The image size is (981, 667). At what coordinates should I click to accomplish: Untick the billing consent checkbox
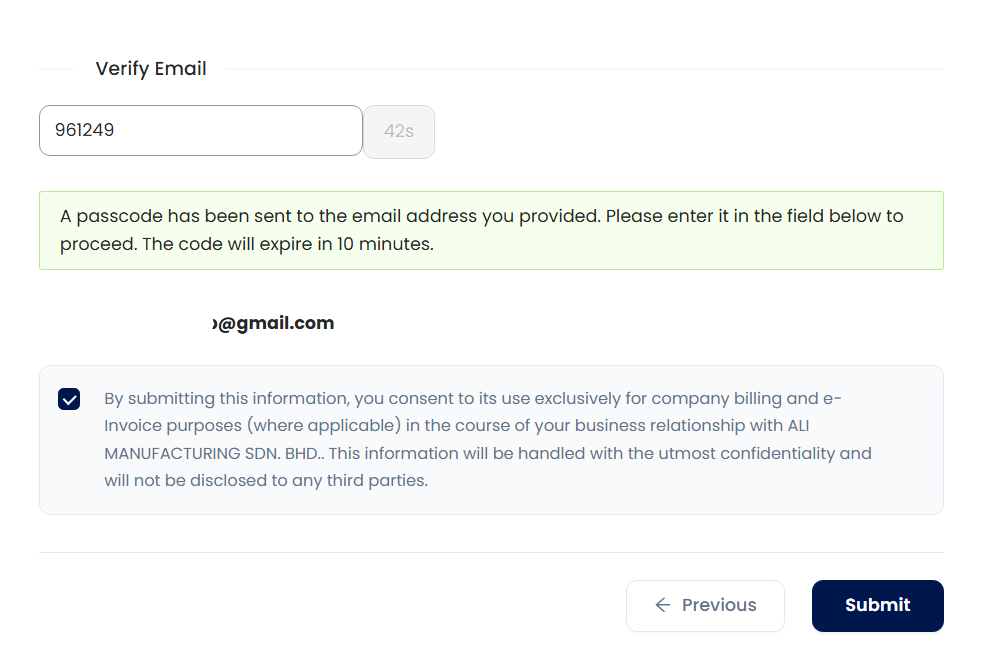69,399
